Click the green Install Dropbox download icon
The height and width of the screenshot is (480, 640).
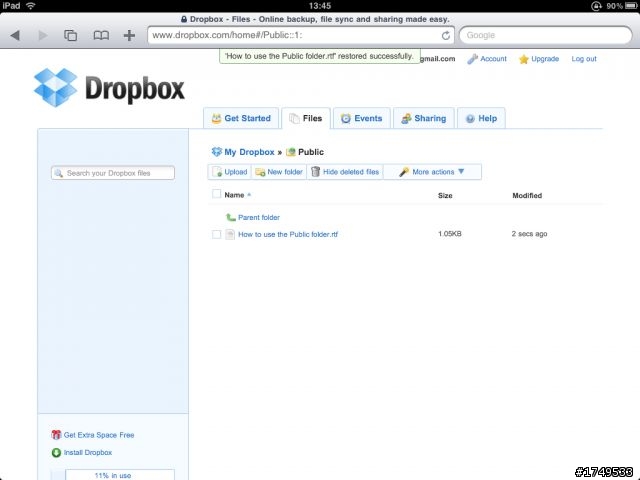[56, 452]
